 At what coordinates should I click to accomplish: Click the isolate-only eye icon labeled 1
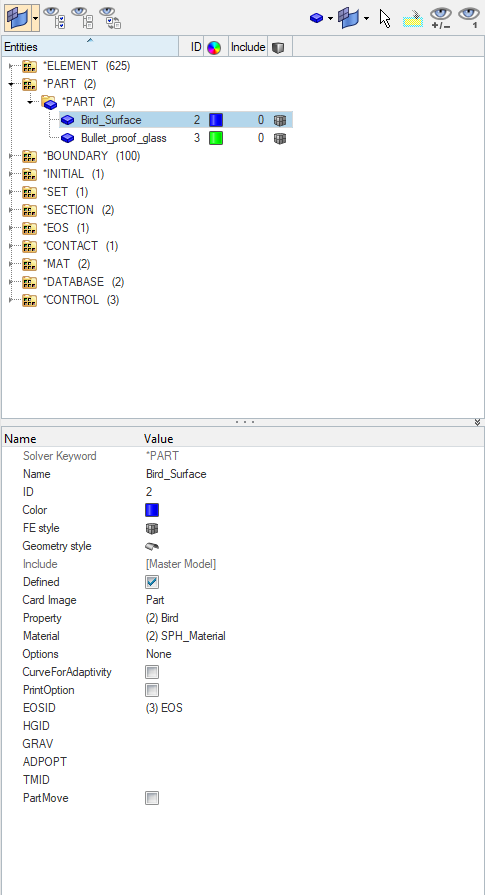(469, 18)
